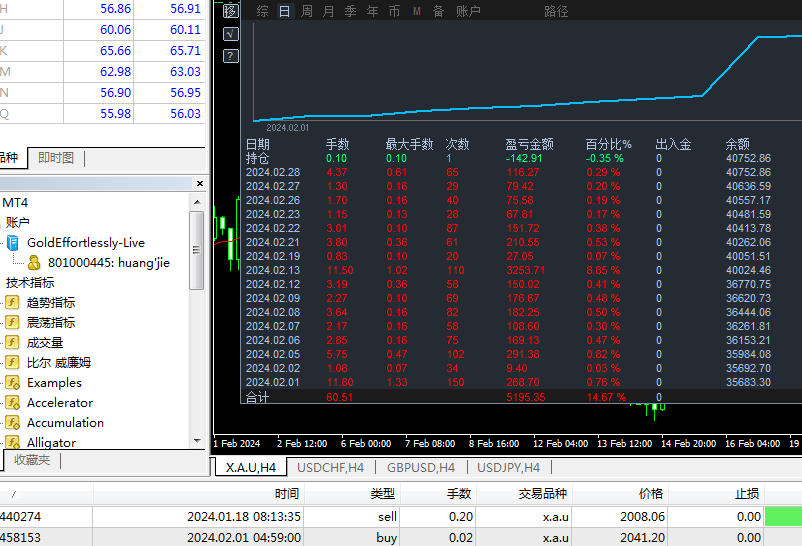Select the 季 quarterly statistics tab
Screen dimensions: 802x546
pyautogui.click(x=350, y=11)
